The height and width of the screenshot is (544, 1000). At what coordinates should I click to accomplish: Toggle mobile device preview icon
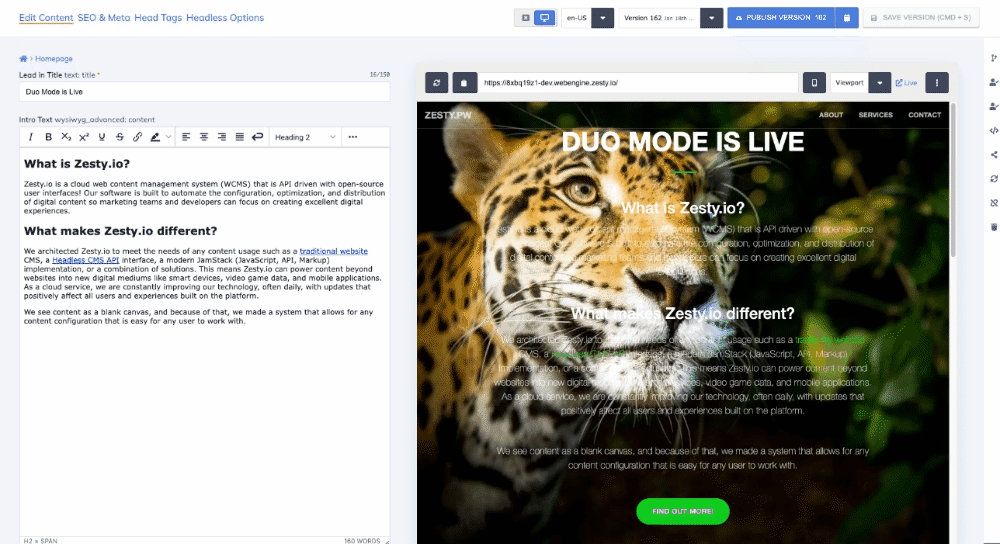tap(814, 82)
